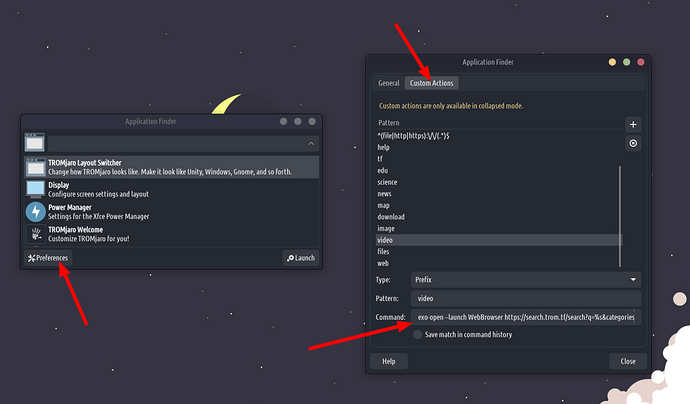The image size is (690, 404).
Task: Open the Type dropdown showing Prefix
Action: point(525,280)
